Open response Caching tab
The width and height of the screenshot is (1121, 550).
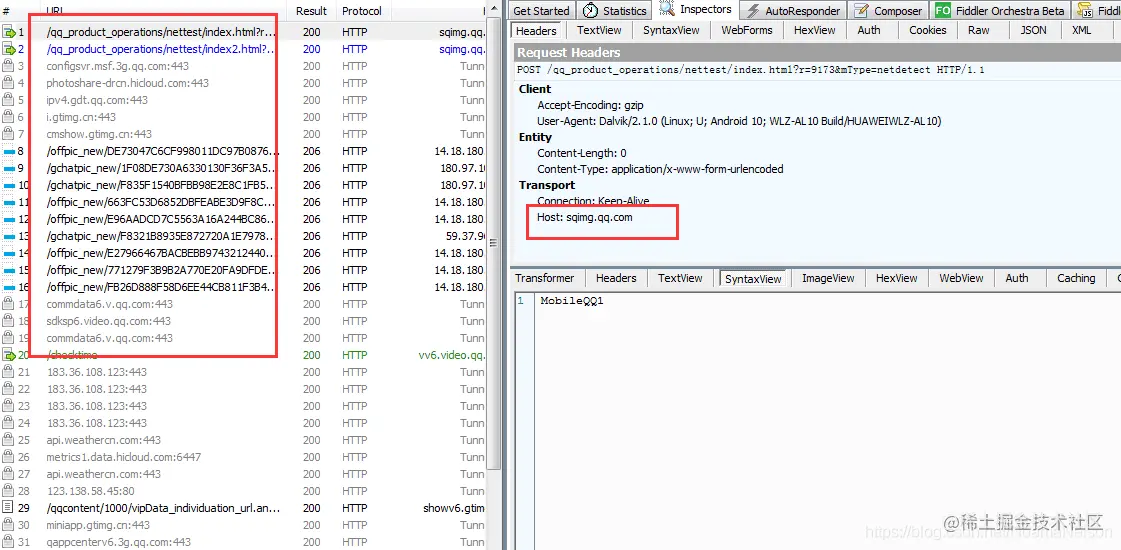pyautogui.click(x=1076, y=278)
